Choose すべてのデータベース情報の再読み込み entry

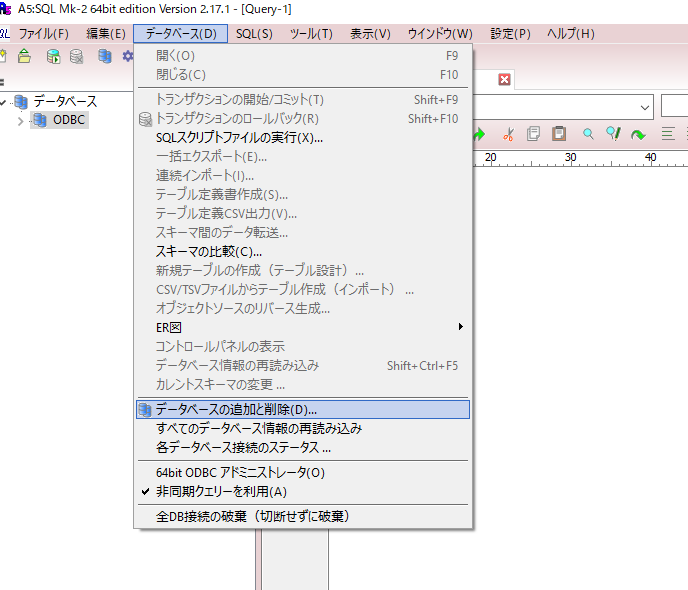click(303, 428)
